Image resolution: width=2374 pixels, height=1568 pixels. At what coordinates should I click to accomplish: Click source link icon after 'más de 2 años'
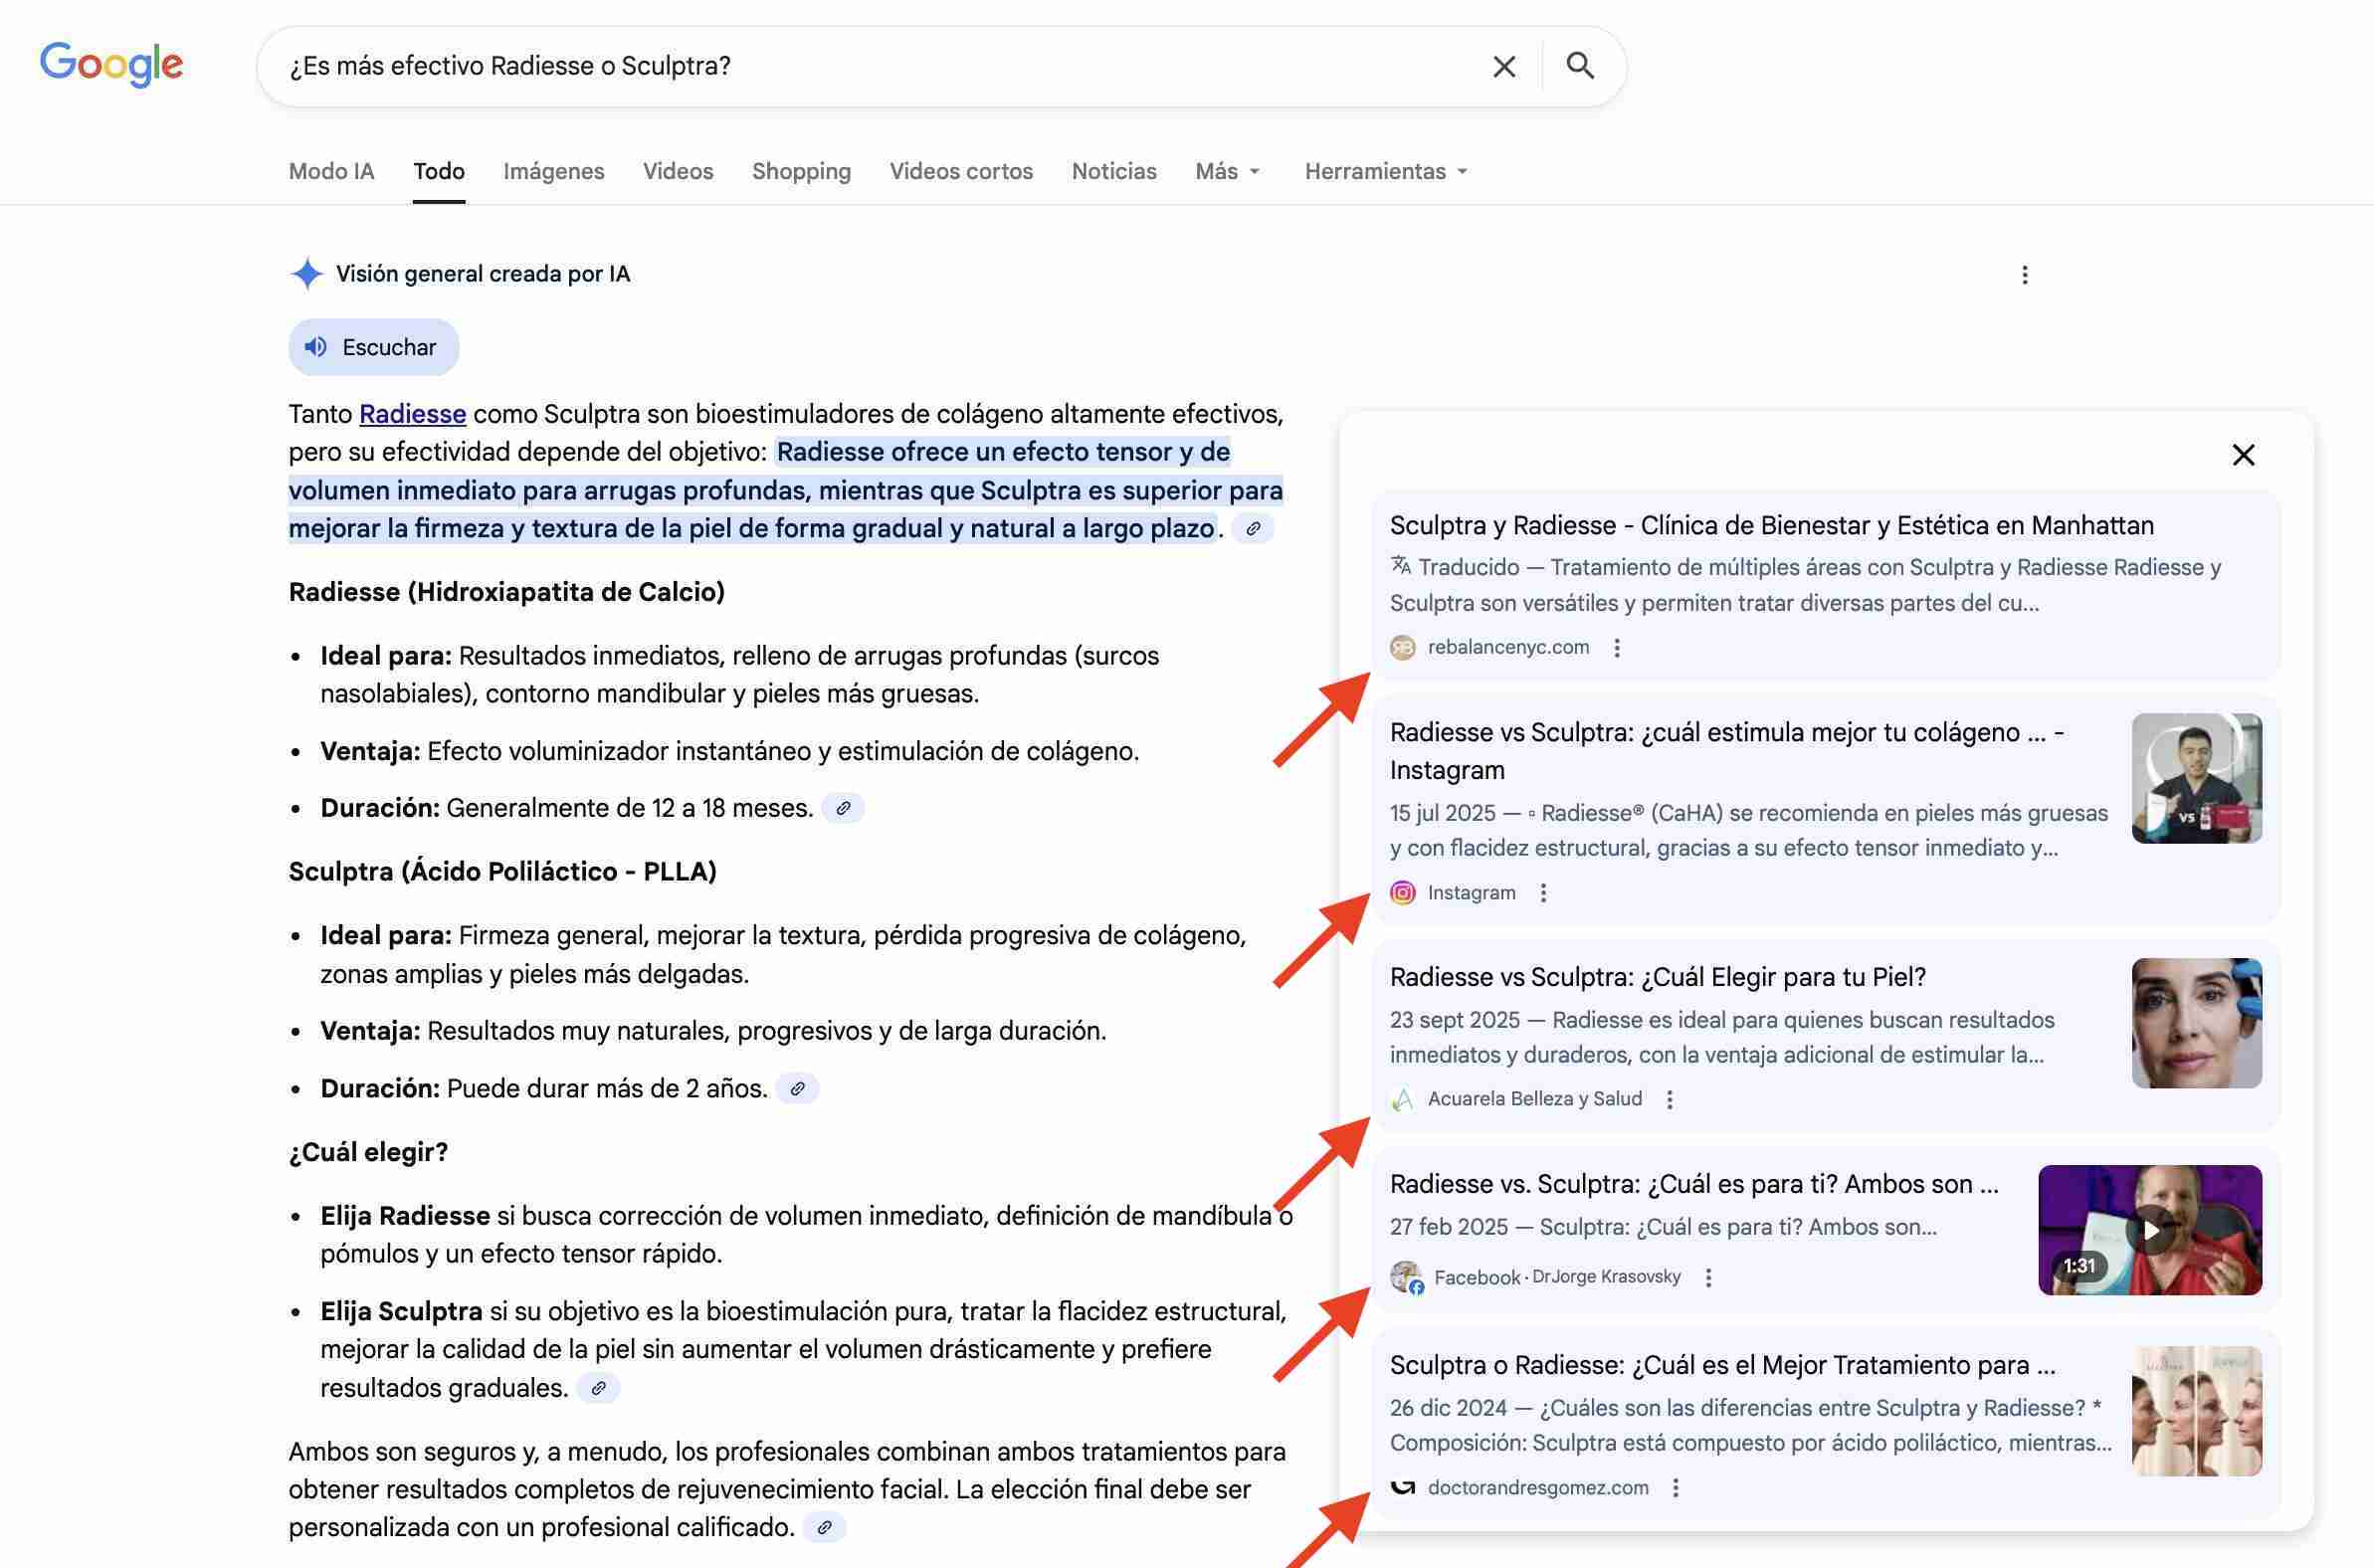[797, 1088]
